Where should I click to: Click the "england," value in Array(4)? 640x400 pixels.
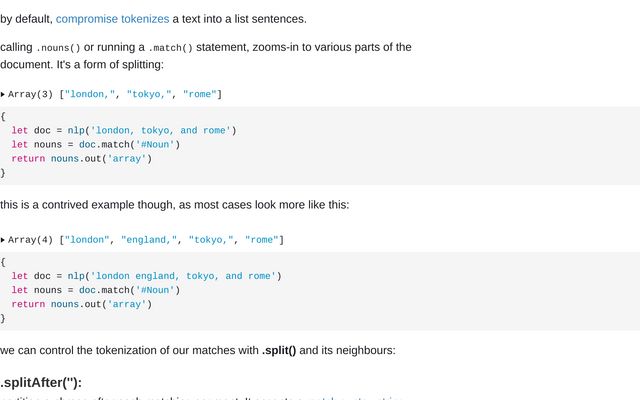(149, 240)
